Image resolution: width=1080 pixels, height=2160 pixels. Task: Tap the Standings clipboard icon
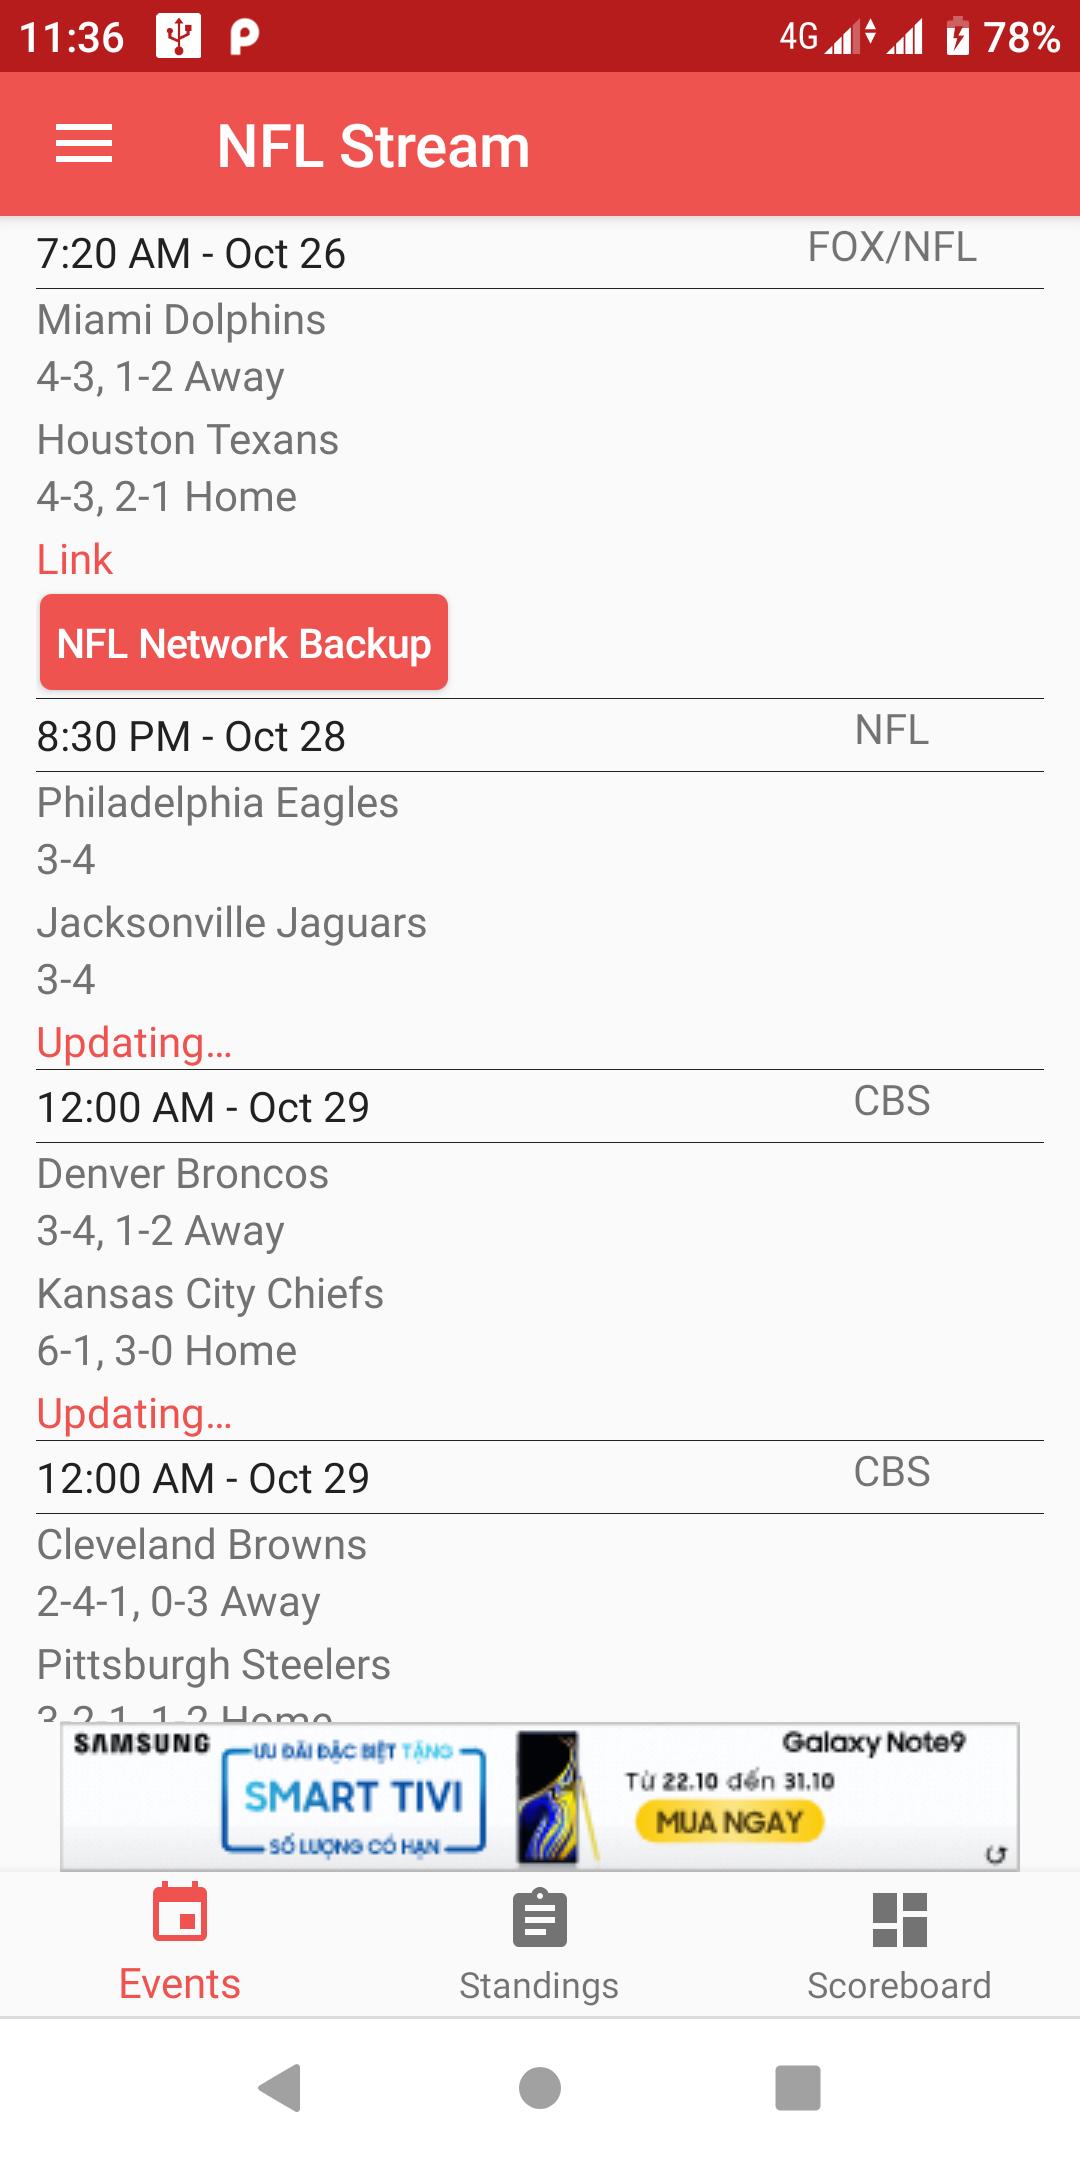540,1918
